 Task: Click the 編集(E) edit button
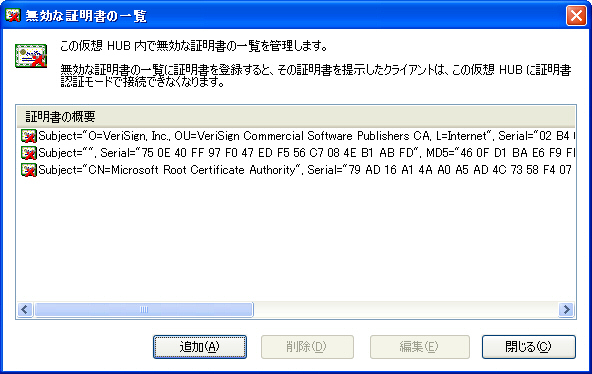[x=419, y=346]
